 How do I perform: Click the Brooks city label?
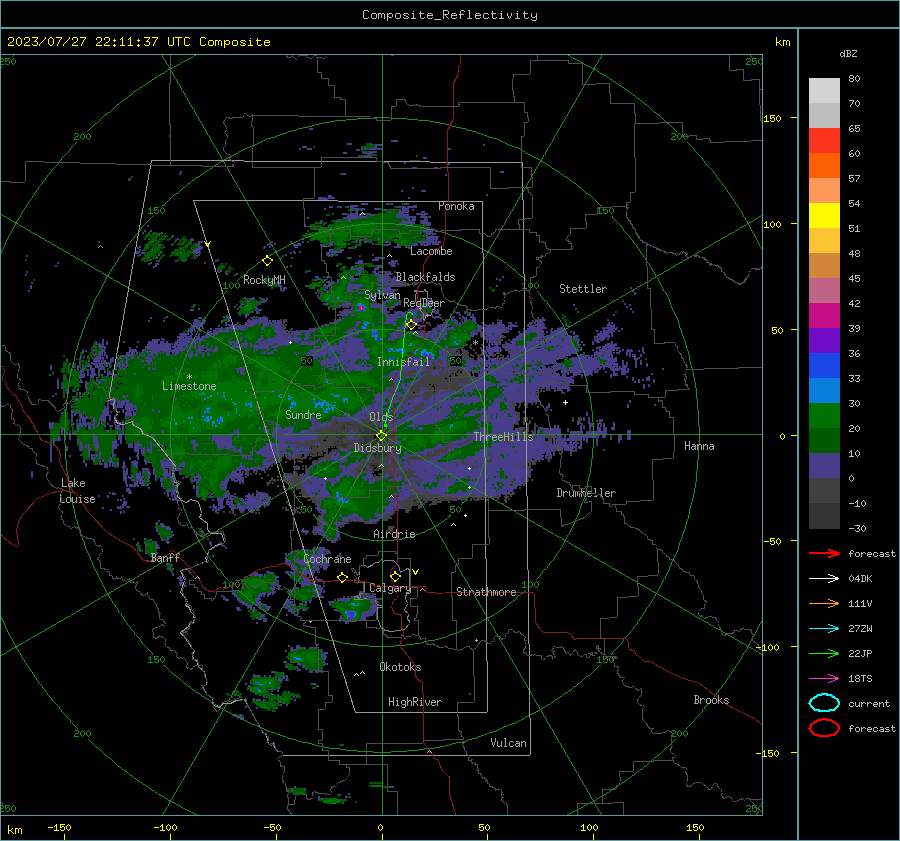(711, 700)
